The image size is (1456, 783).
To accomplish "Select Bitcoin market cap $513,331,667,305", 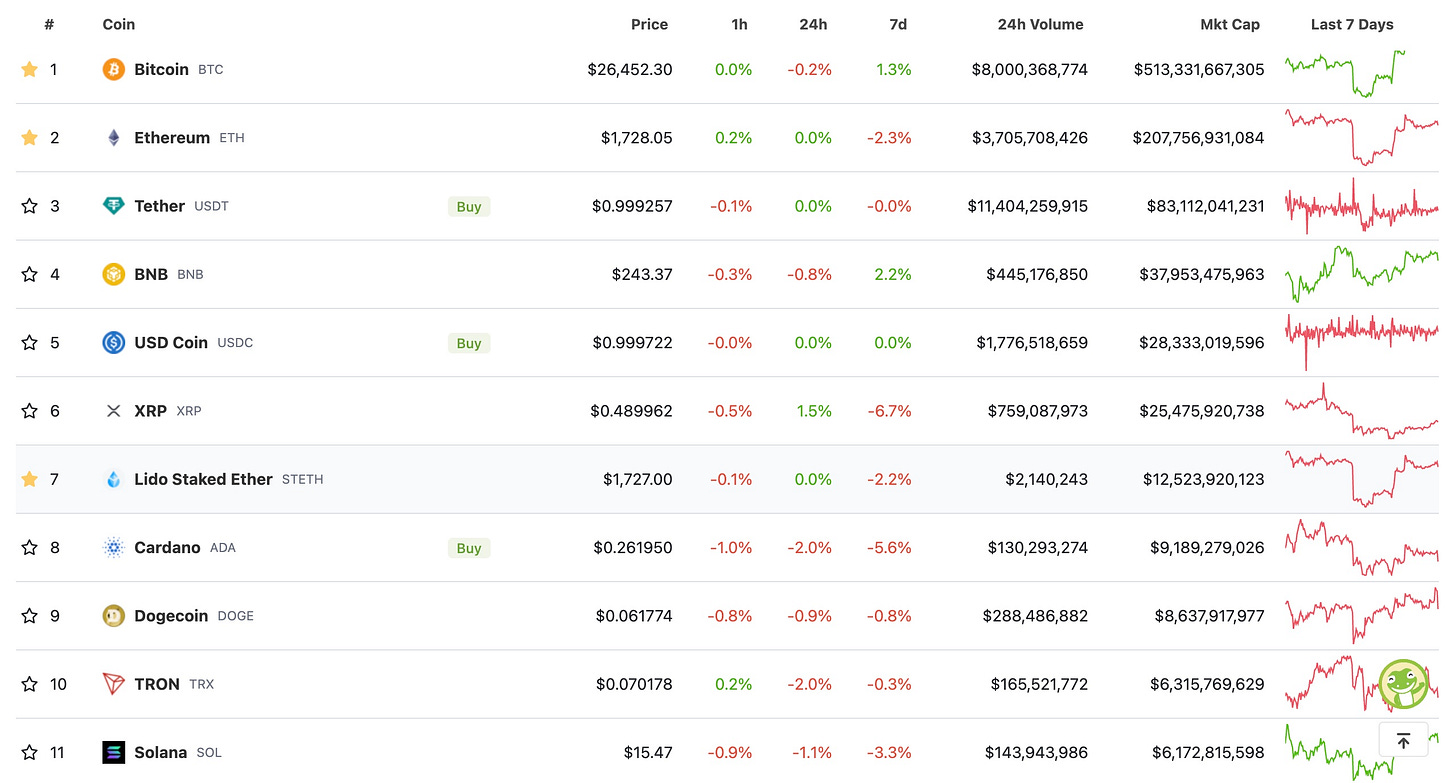I will click(1199, 69).
